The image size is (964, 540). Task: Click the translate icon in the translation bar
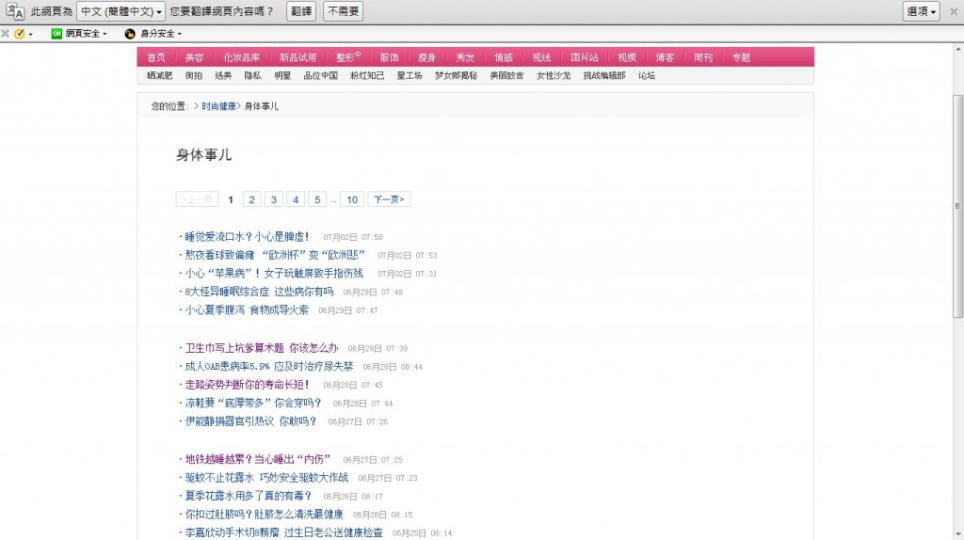point(15,11)
